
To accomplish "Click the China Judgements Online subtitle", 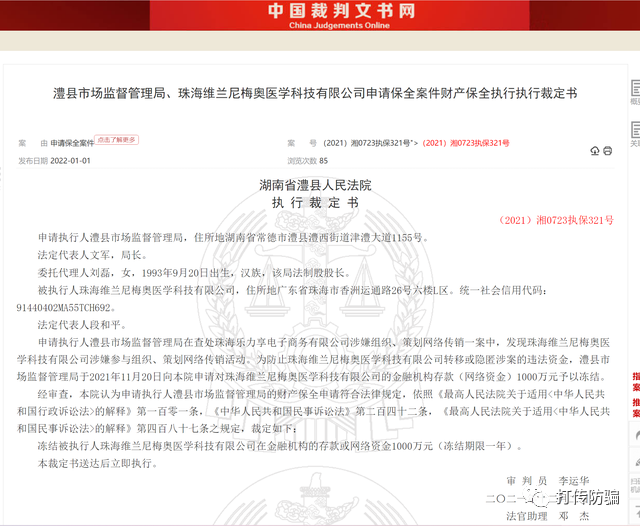I will click(340, 25).
